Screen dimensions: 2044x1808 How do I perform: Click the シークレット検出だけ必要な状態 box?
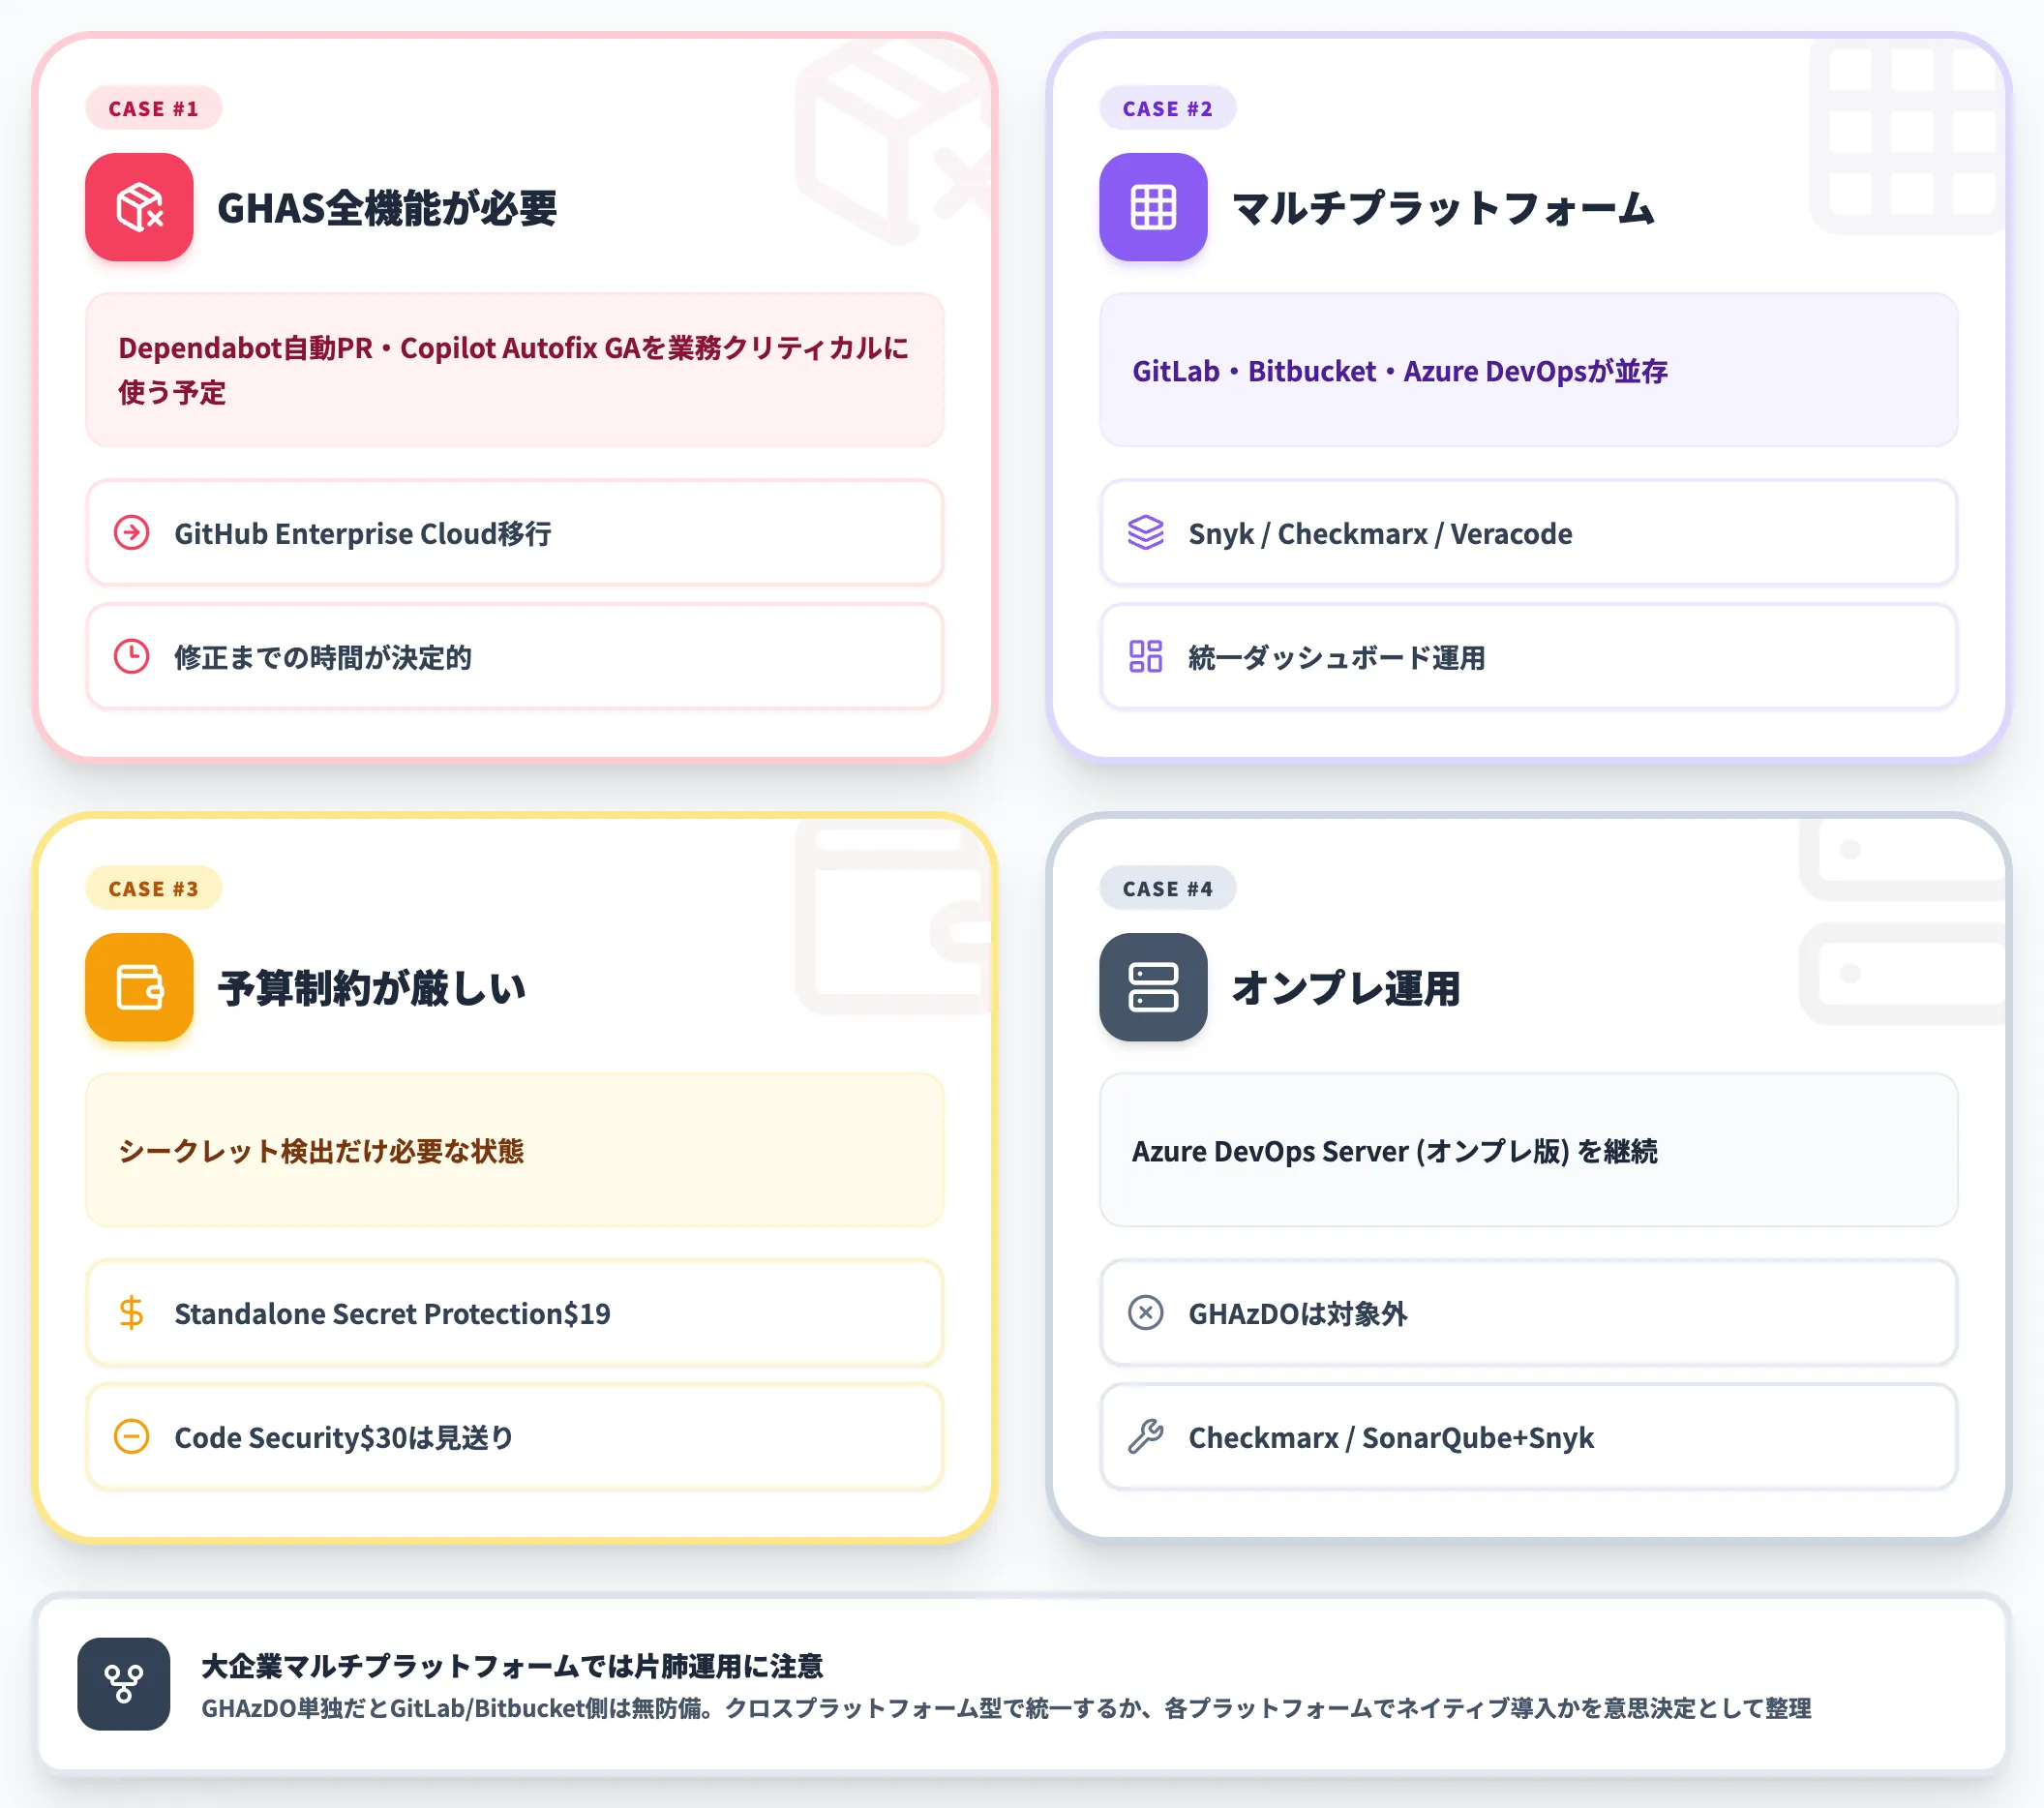[515, 1150]
